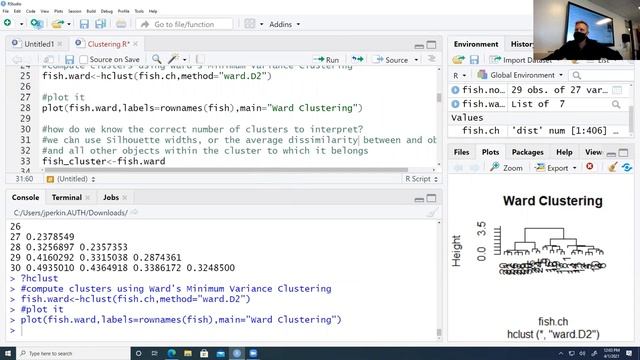The width and height of the screenshot is (640, 360).
Task: Click the Code Tools magic wand icon
Action: click(x=174, y=60)
